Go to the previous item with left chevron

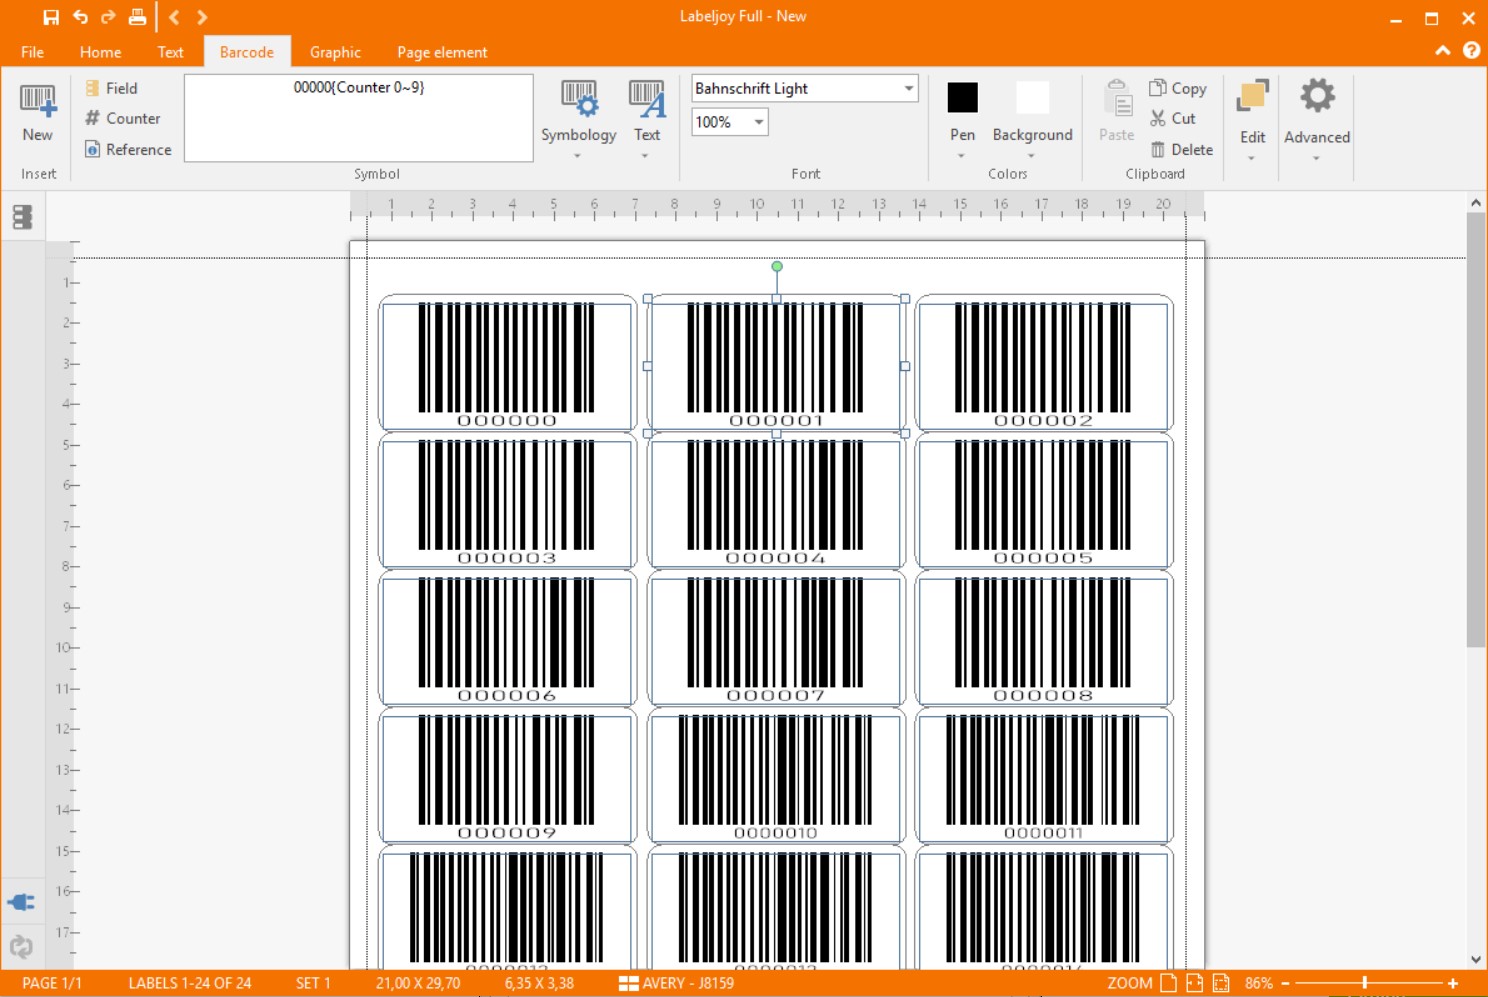174,17
